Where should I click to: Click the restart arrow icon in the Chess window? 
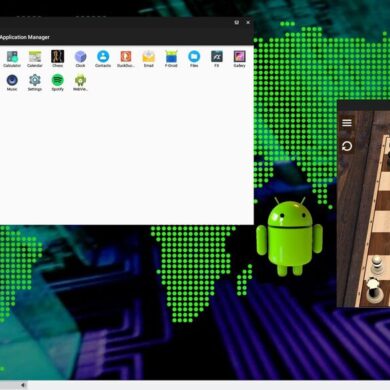point(347,146)
